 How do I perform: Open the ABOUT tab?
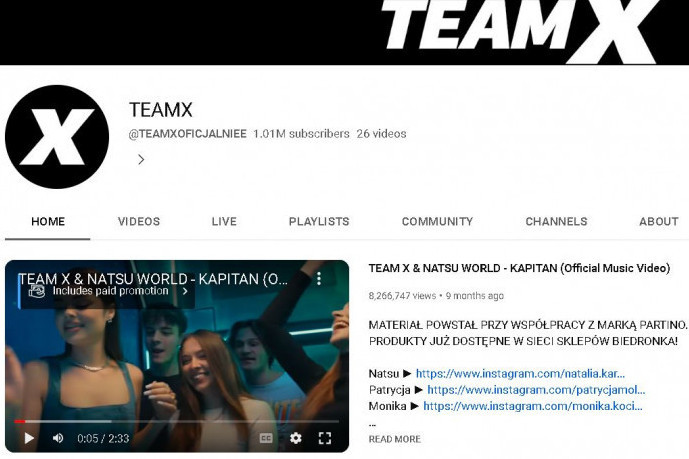[658, 221]
